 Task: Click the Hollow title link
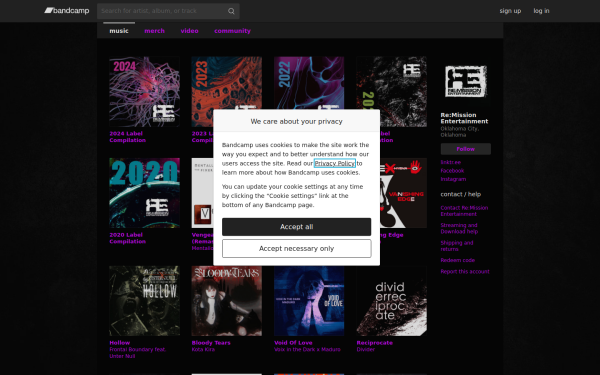(x=119, y=342)
